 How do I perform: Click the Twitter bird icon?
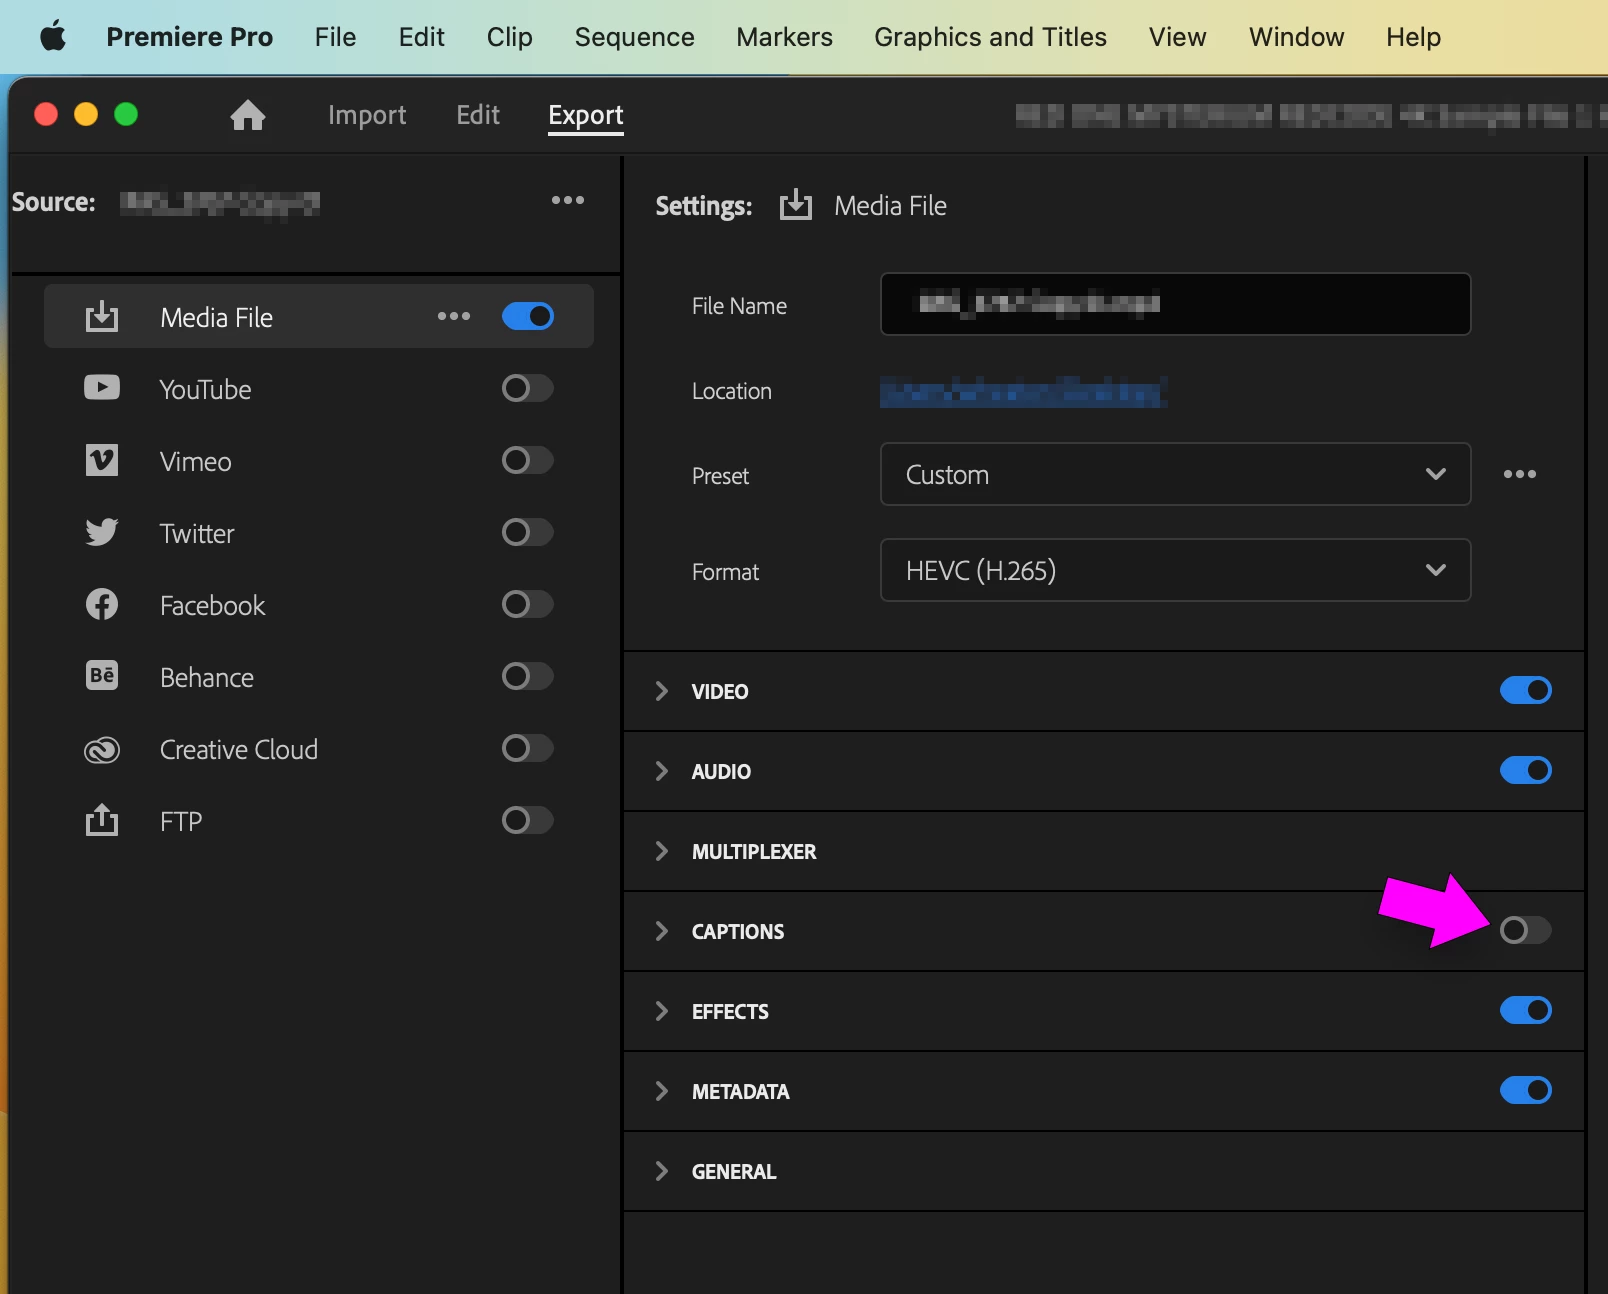102,532
